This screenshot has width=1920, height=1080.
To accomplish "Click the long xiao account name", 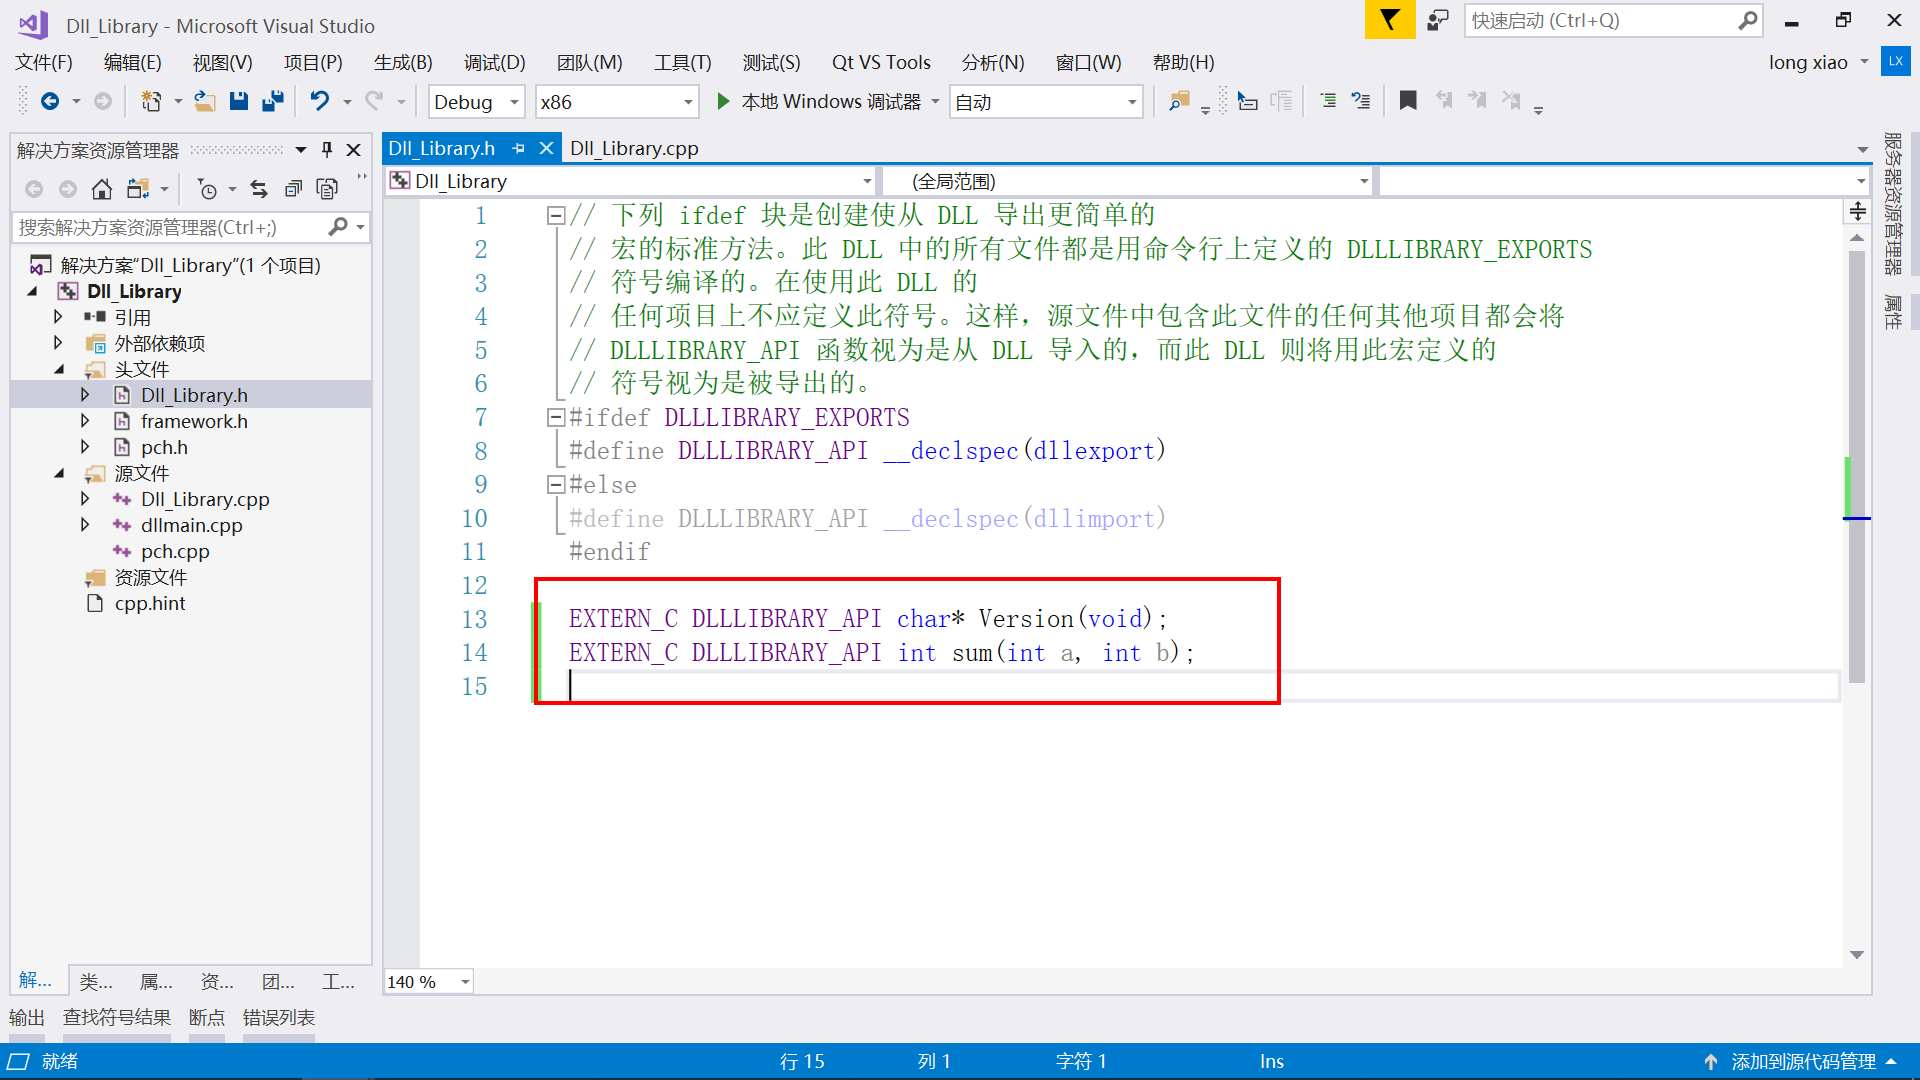I will click(x=1807, y=62).
